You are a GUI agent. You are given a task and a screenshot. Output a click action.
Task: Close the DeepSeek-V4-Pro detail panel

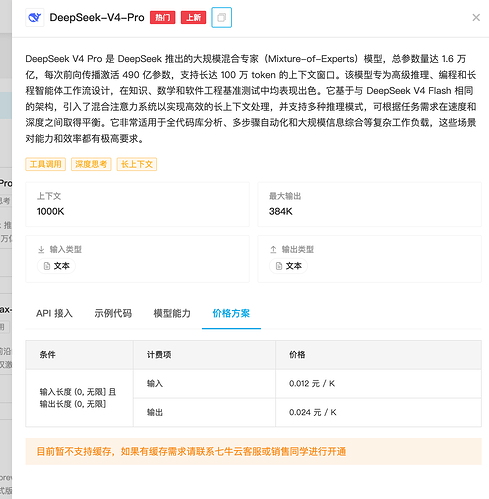click(476, 17)
